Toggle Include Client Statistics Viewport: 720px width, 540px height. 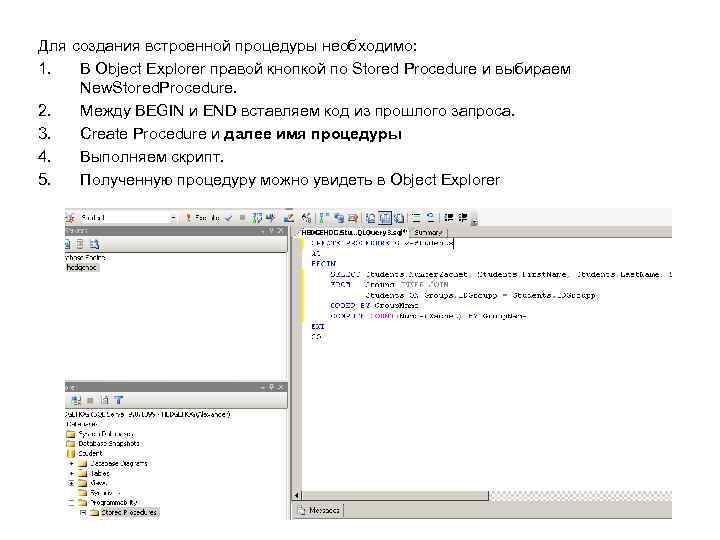click(339, 218)
